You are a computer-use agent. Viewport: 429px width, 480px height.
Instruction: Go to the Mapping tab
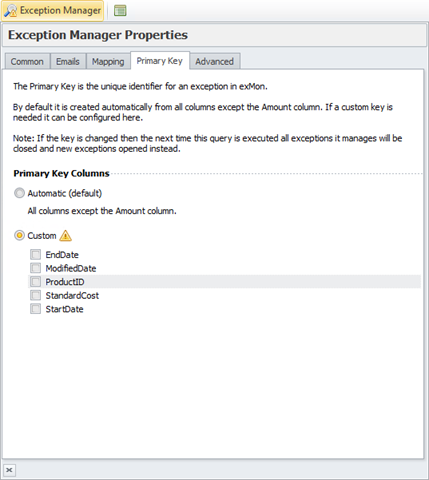click(x=108, y=62)
